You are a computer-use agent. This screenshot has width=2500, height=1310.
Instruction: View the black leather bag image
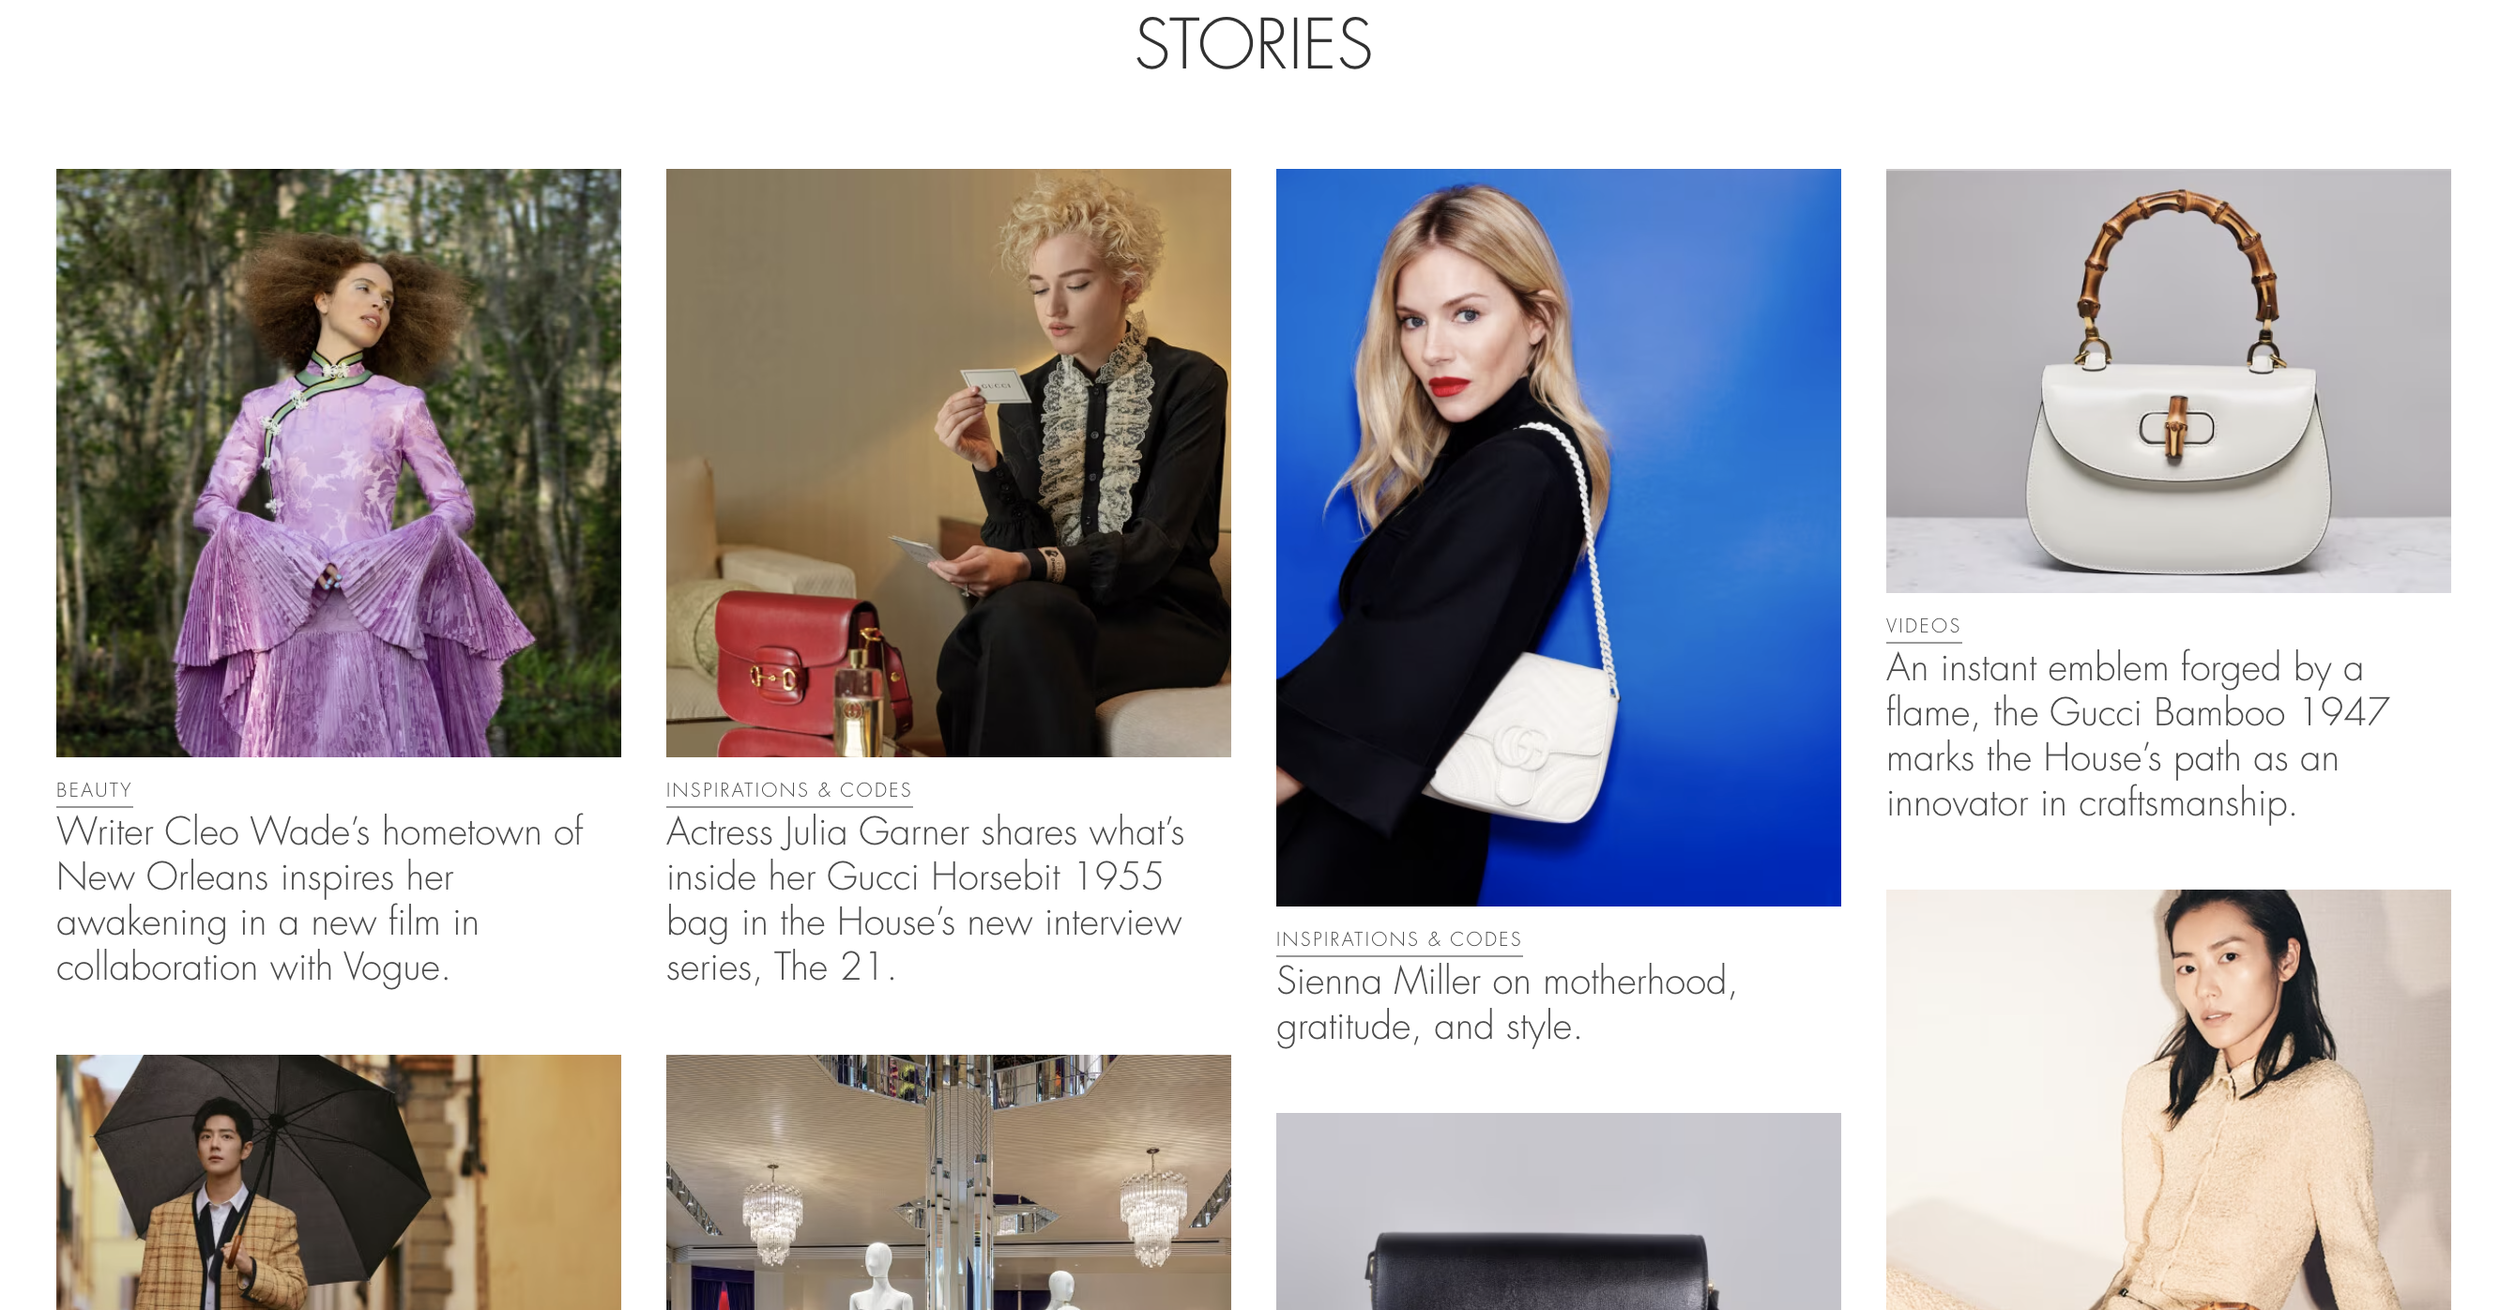click(1558, 1211)
